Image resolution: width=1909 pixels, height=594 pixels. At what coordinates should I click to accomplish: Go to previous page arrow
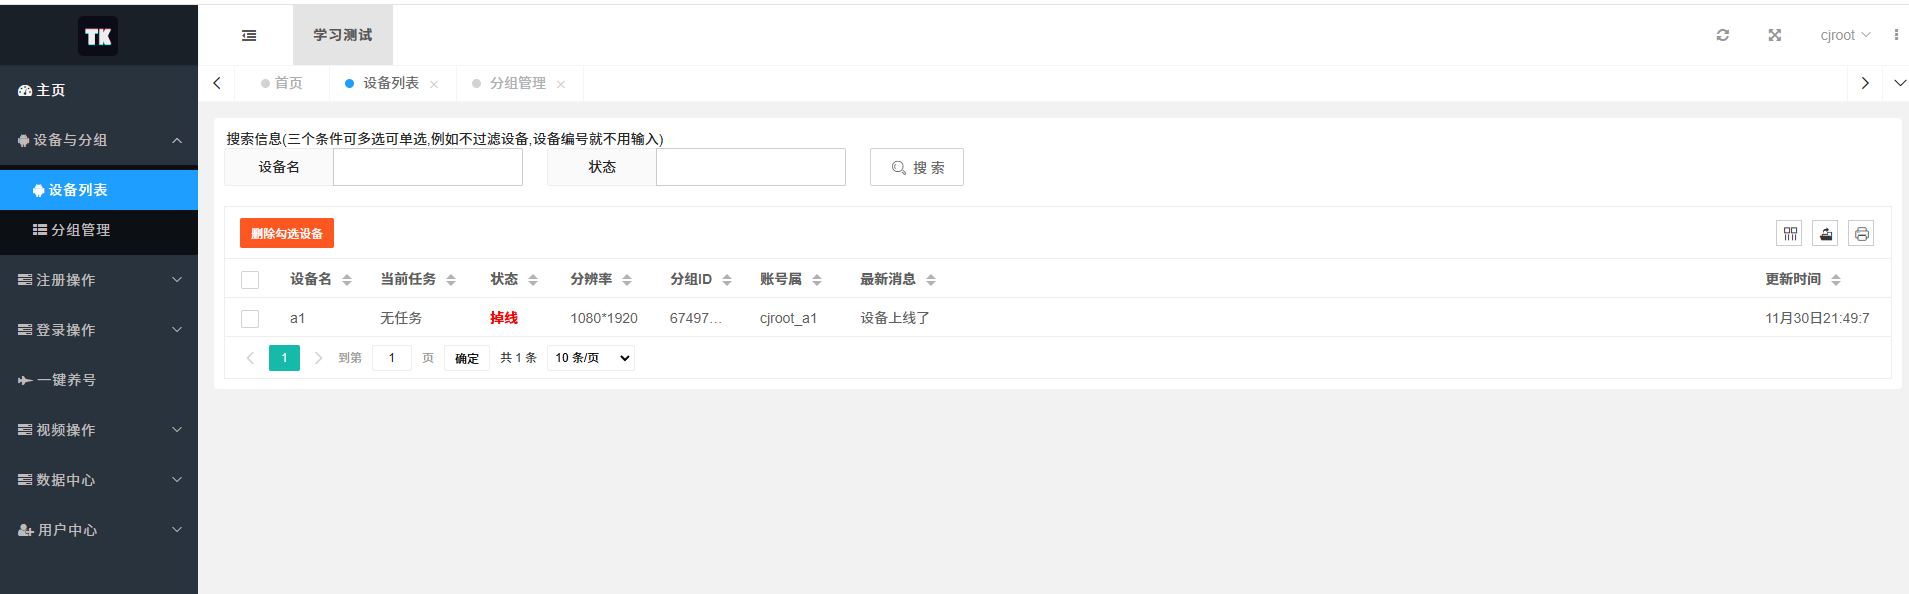(x=250, y=358)
